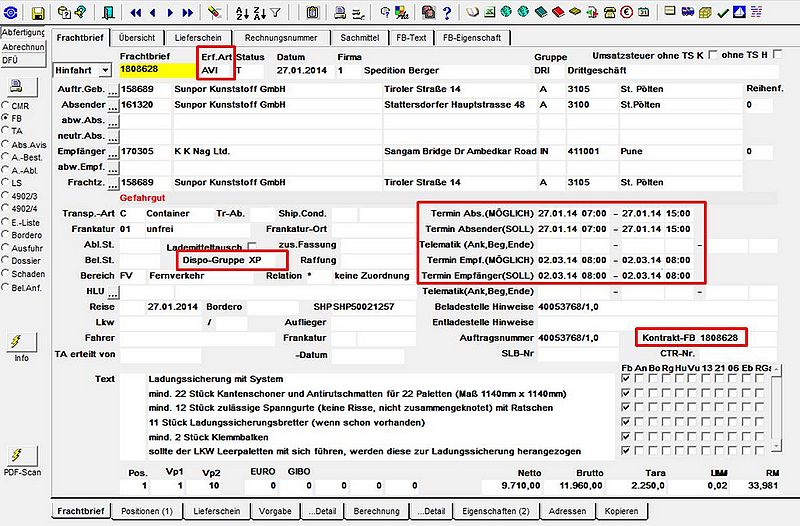
Task: Select the E.-Liste radio button
Action: point(5,222)
